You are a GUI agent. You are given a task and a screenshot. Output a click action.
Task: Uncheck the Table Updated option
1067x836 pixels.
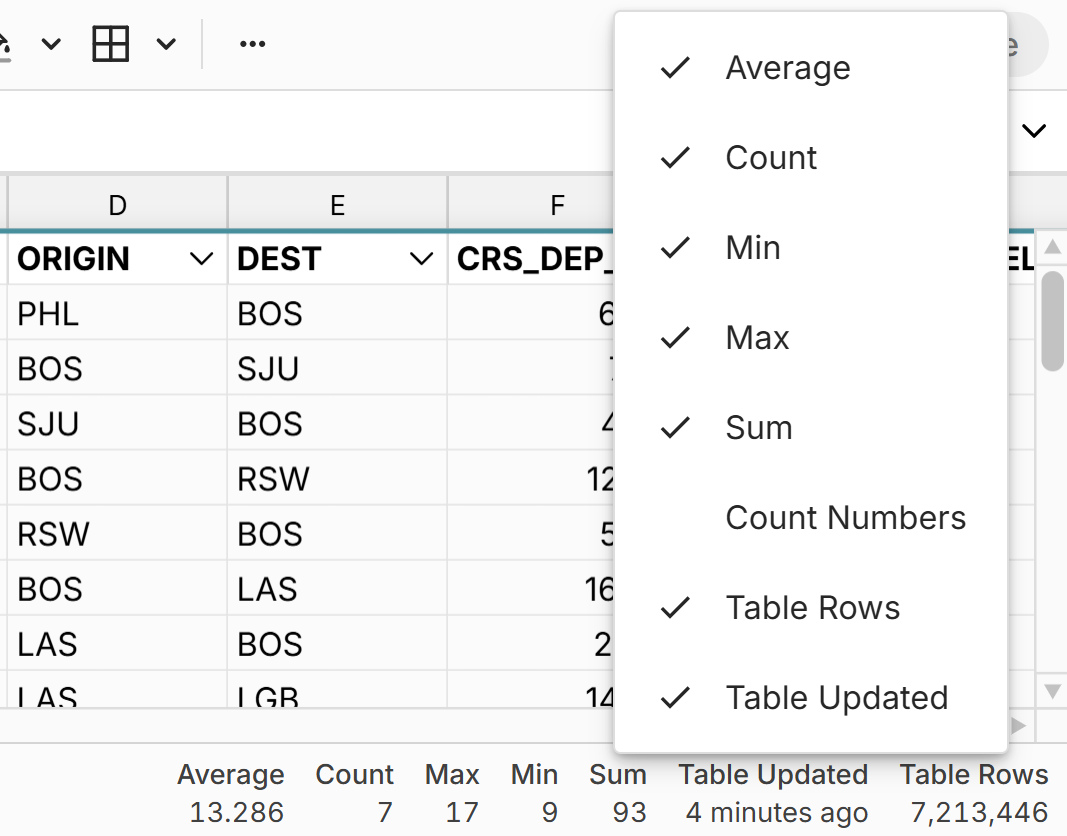(836, 698)
